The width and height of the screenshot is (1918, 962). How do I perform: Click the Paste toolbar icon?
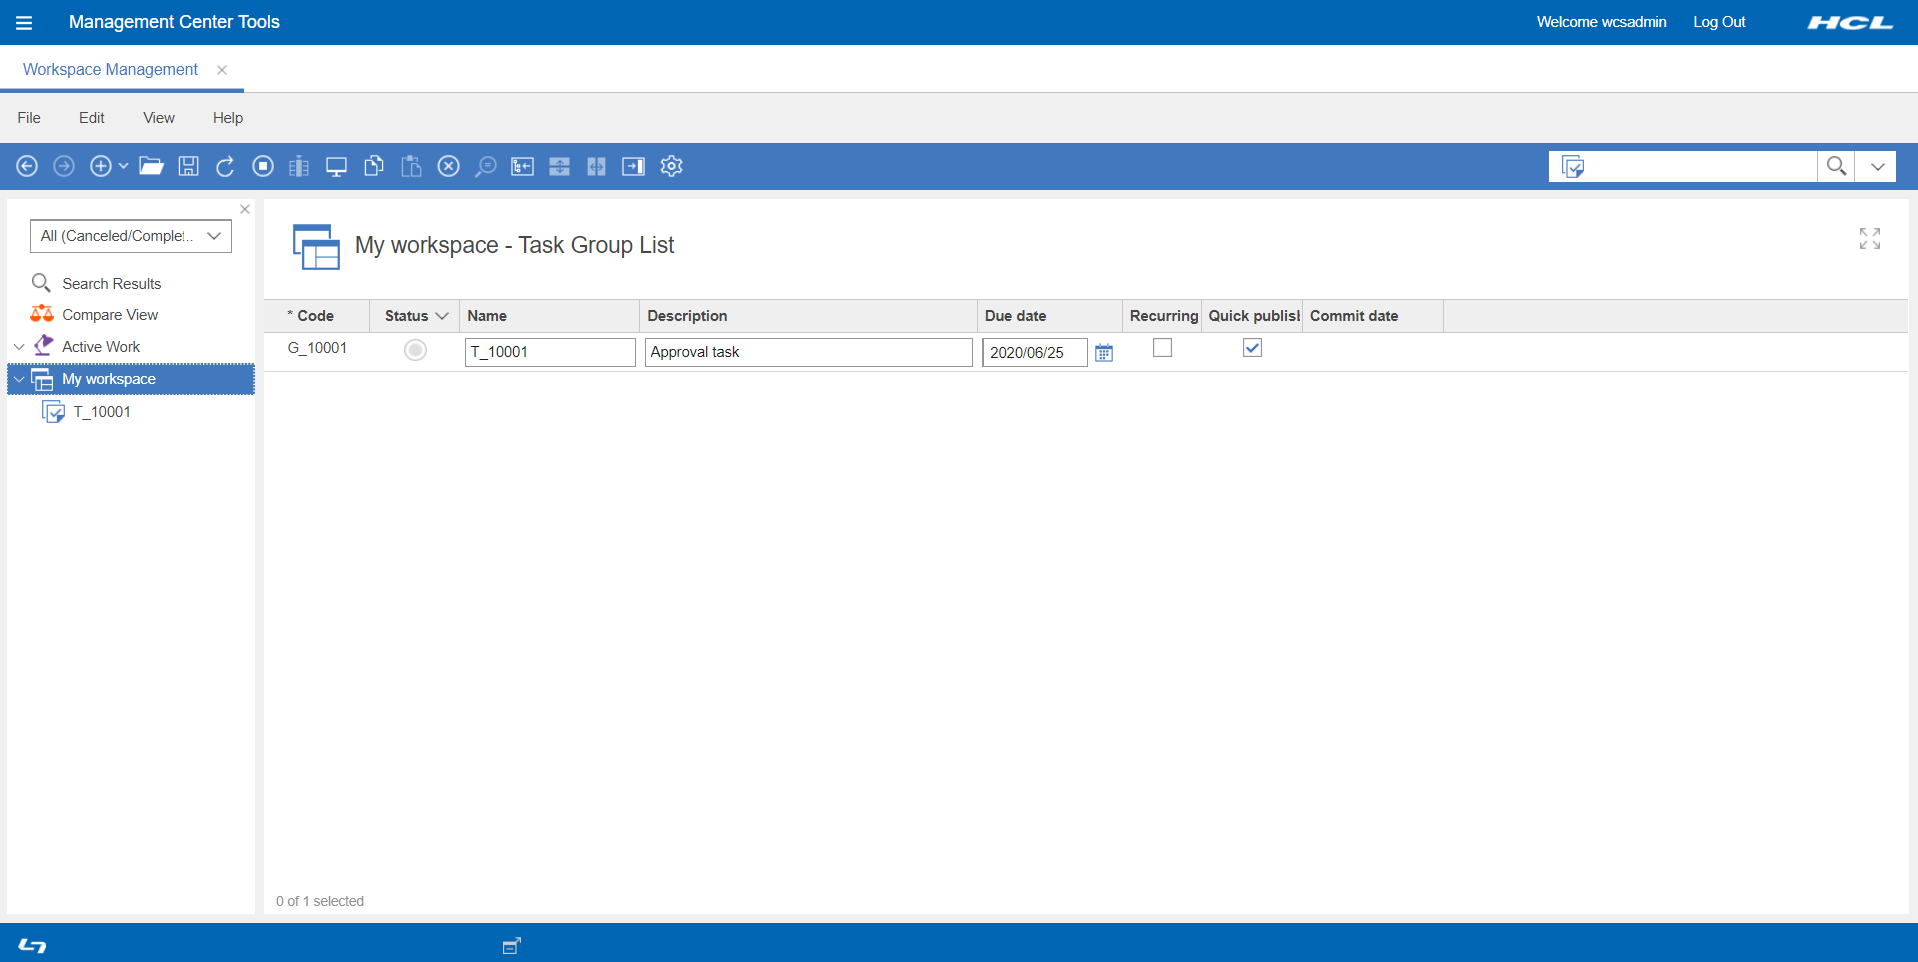coord(411,166)
